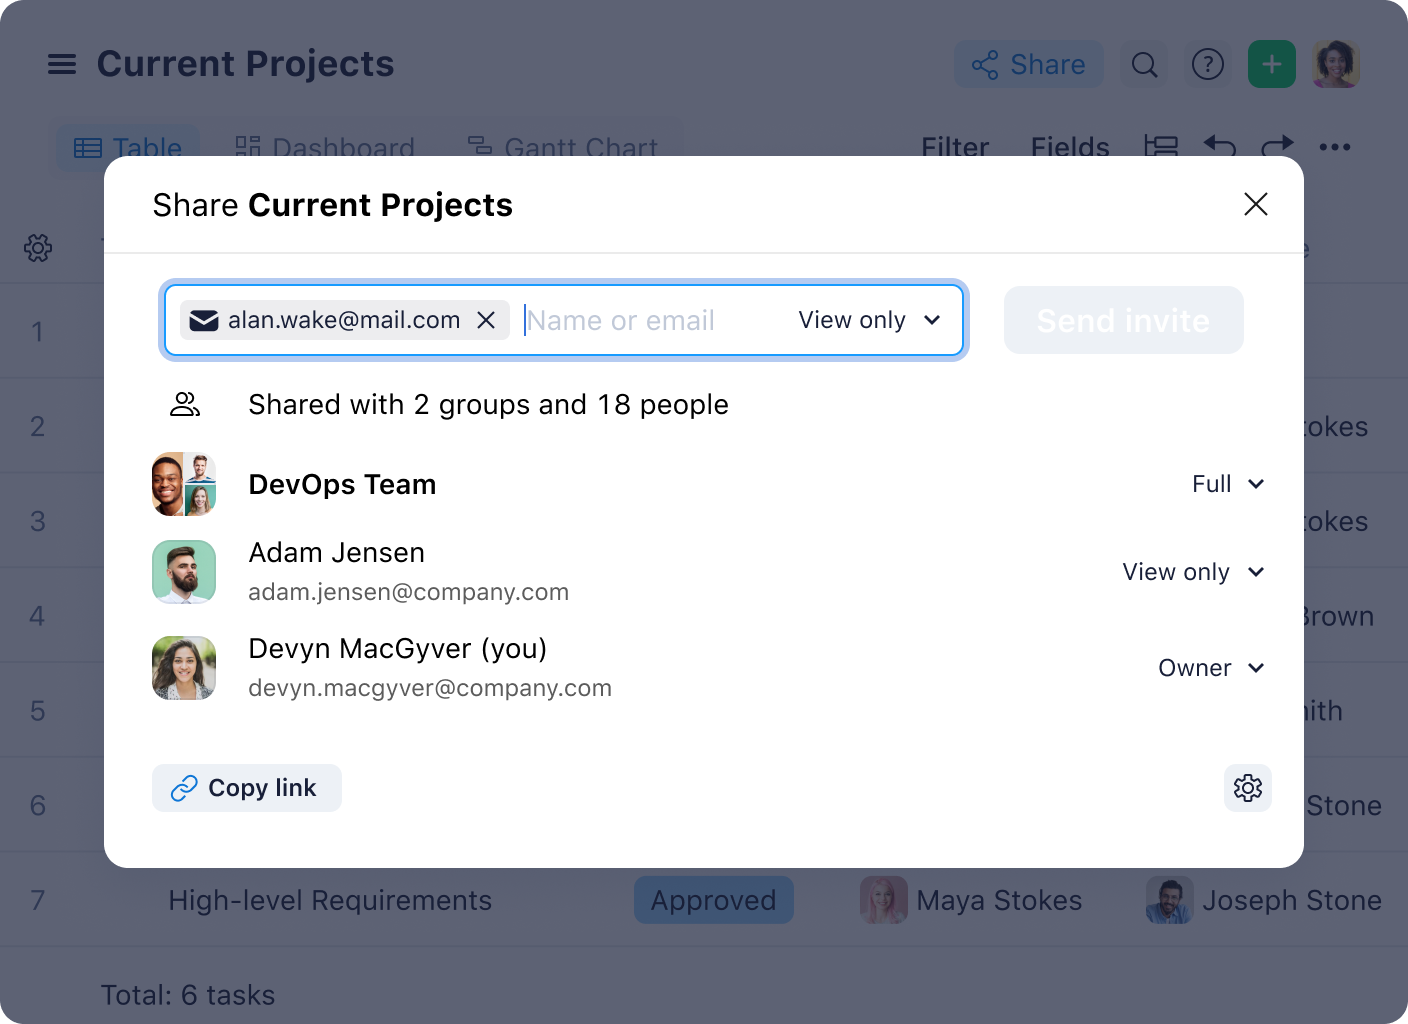The image size is (1408, 1024).
Task: Click the Copy link button
Action: [246, 788]
